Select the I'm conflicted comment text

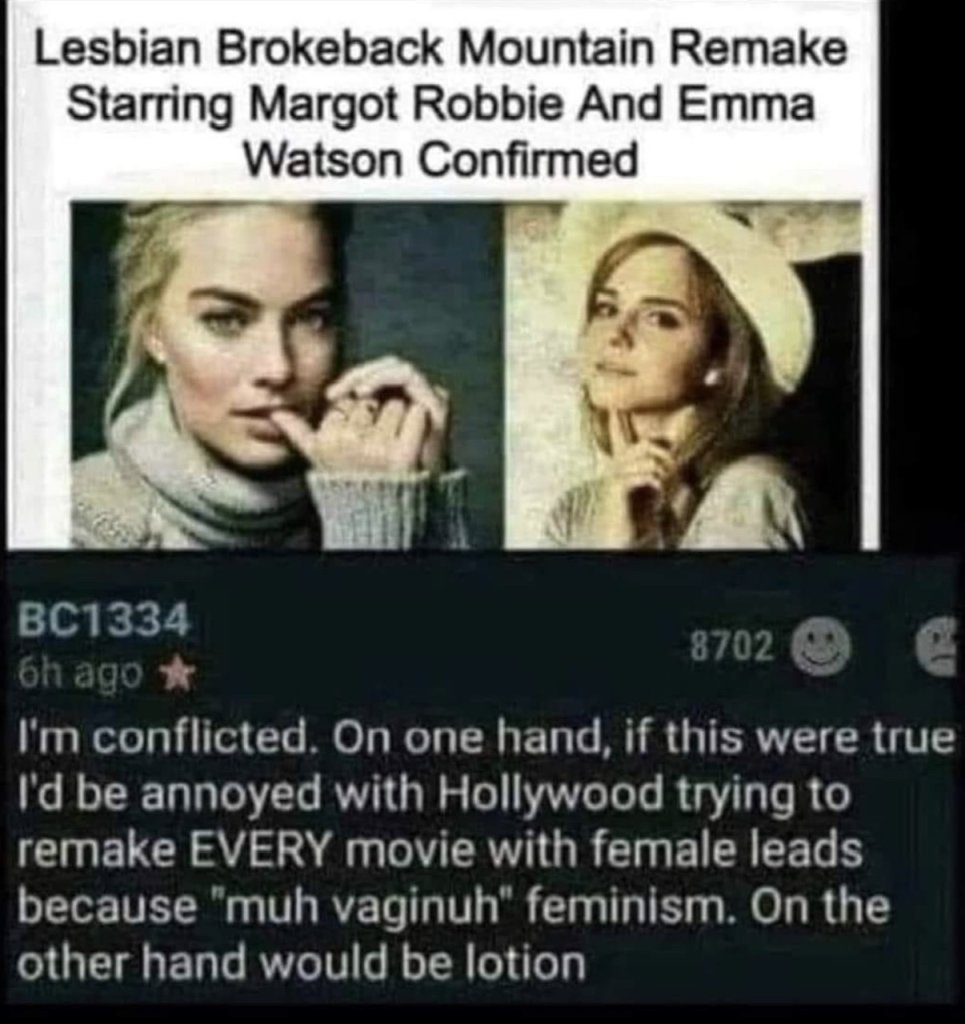[x=486, y=850]
